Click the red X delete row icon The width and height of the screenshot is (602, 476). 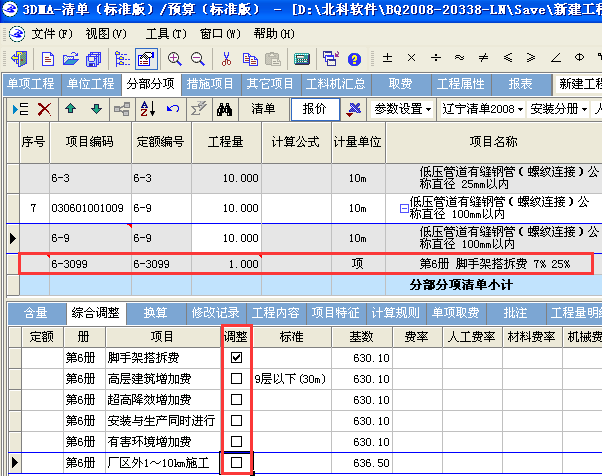[x=44, y=108]
